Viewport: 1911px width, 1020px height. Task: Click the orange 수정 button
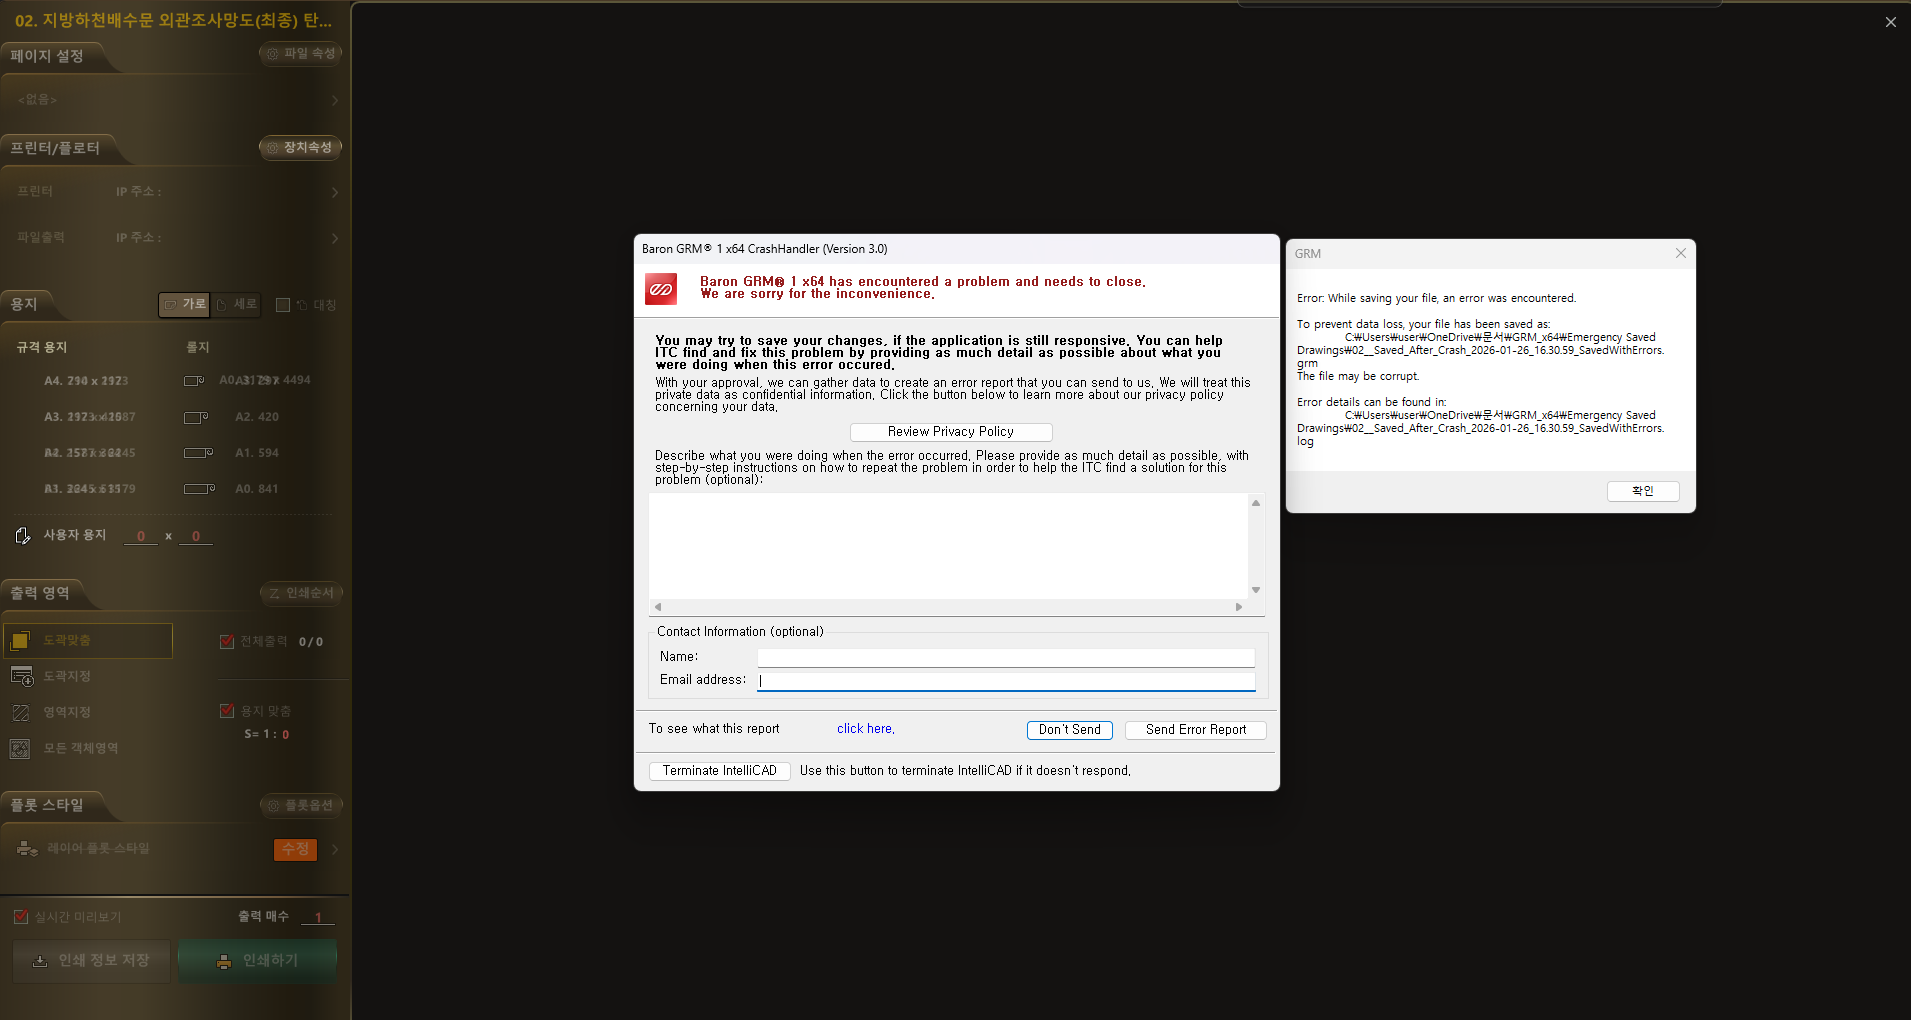[295, 849]
